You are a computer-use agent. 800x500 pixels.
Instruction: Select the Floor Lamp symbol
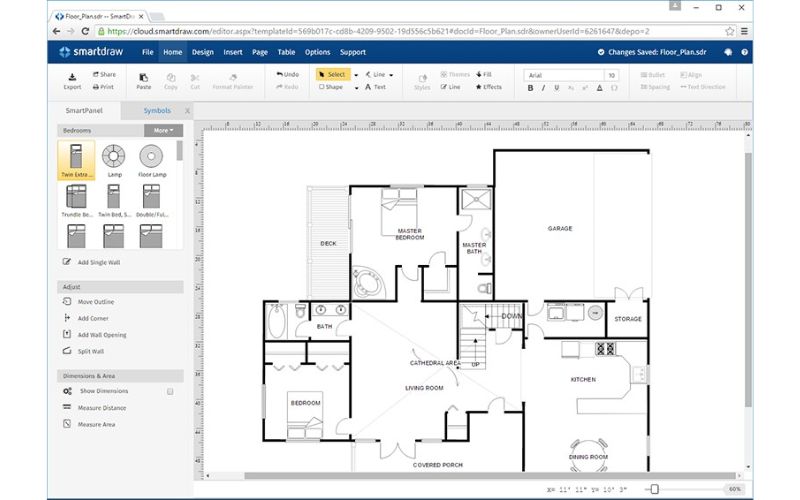pyautogui.click(x=152, y=160)
